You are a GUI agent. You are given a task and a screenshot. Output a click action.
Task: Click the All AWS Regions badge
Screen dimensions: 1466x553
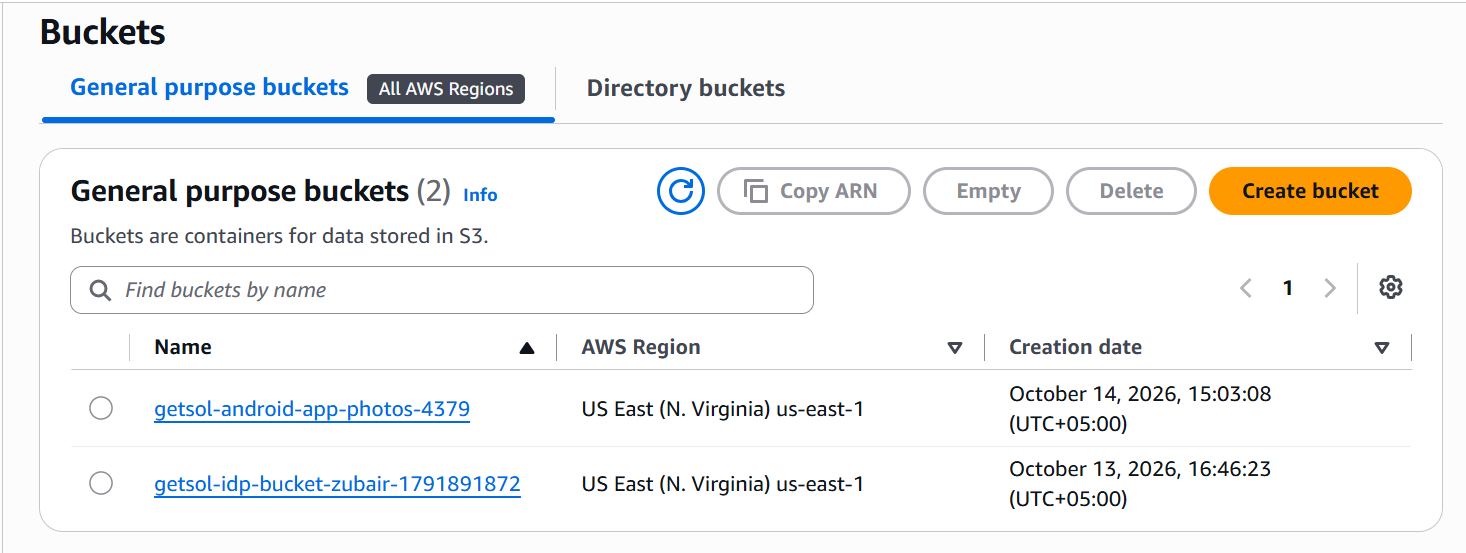[446, 89]
